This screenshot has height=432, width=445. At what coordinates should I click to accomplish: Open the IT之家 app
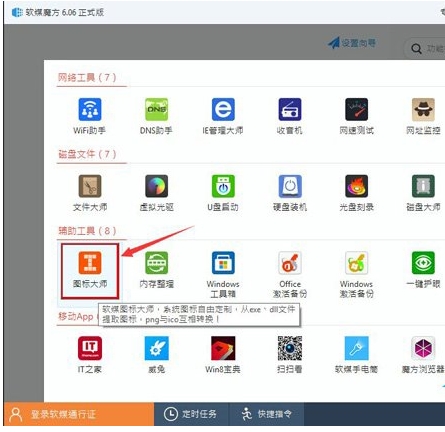90,355
